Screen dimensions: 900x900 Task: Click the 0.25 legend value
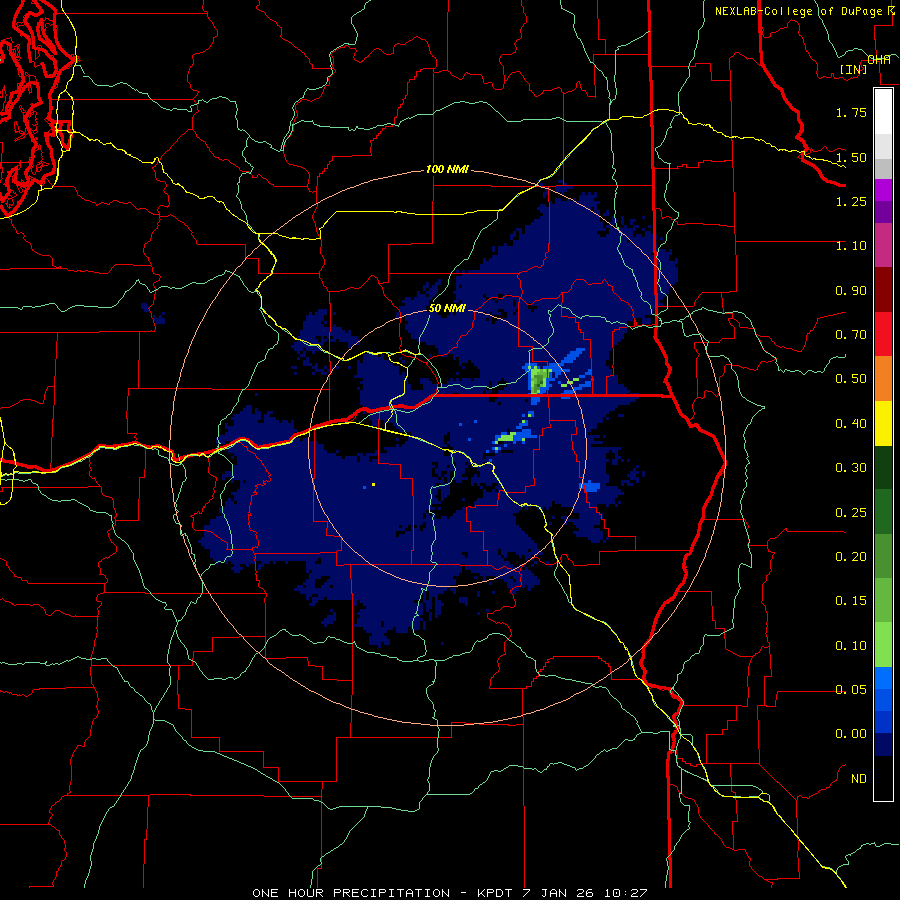tap(851, 513)
